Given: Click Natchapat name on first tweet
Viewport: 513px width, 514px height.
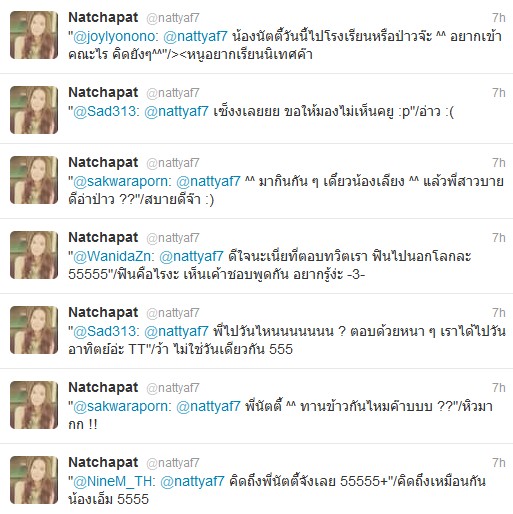Looking at the screenshot, I should point(103,18).
